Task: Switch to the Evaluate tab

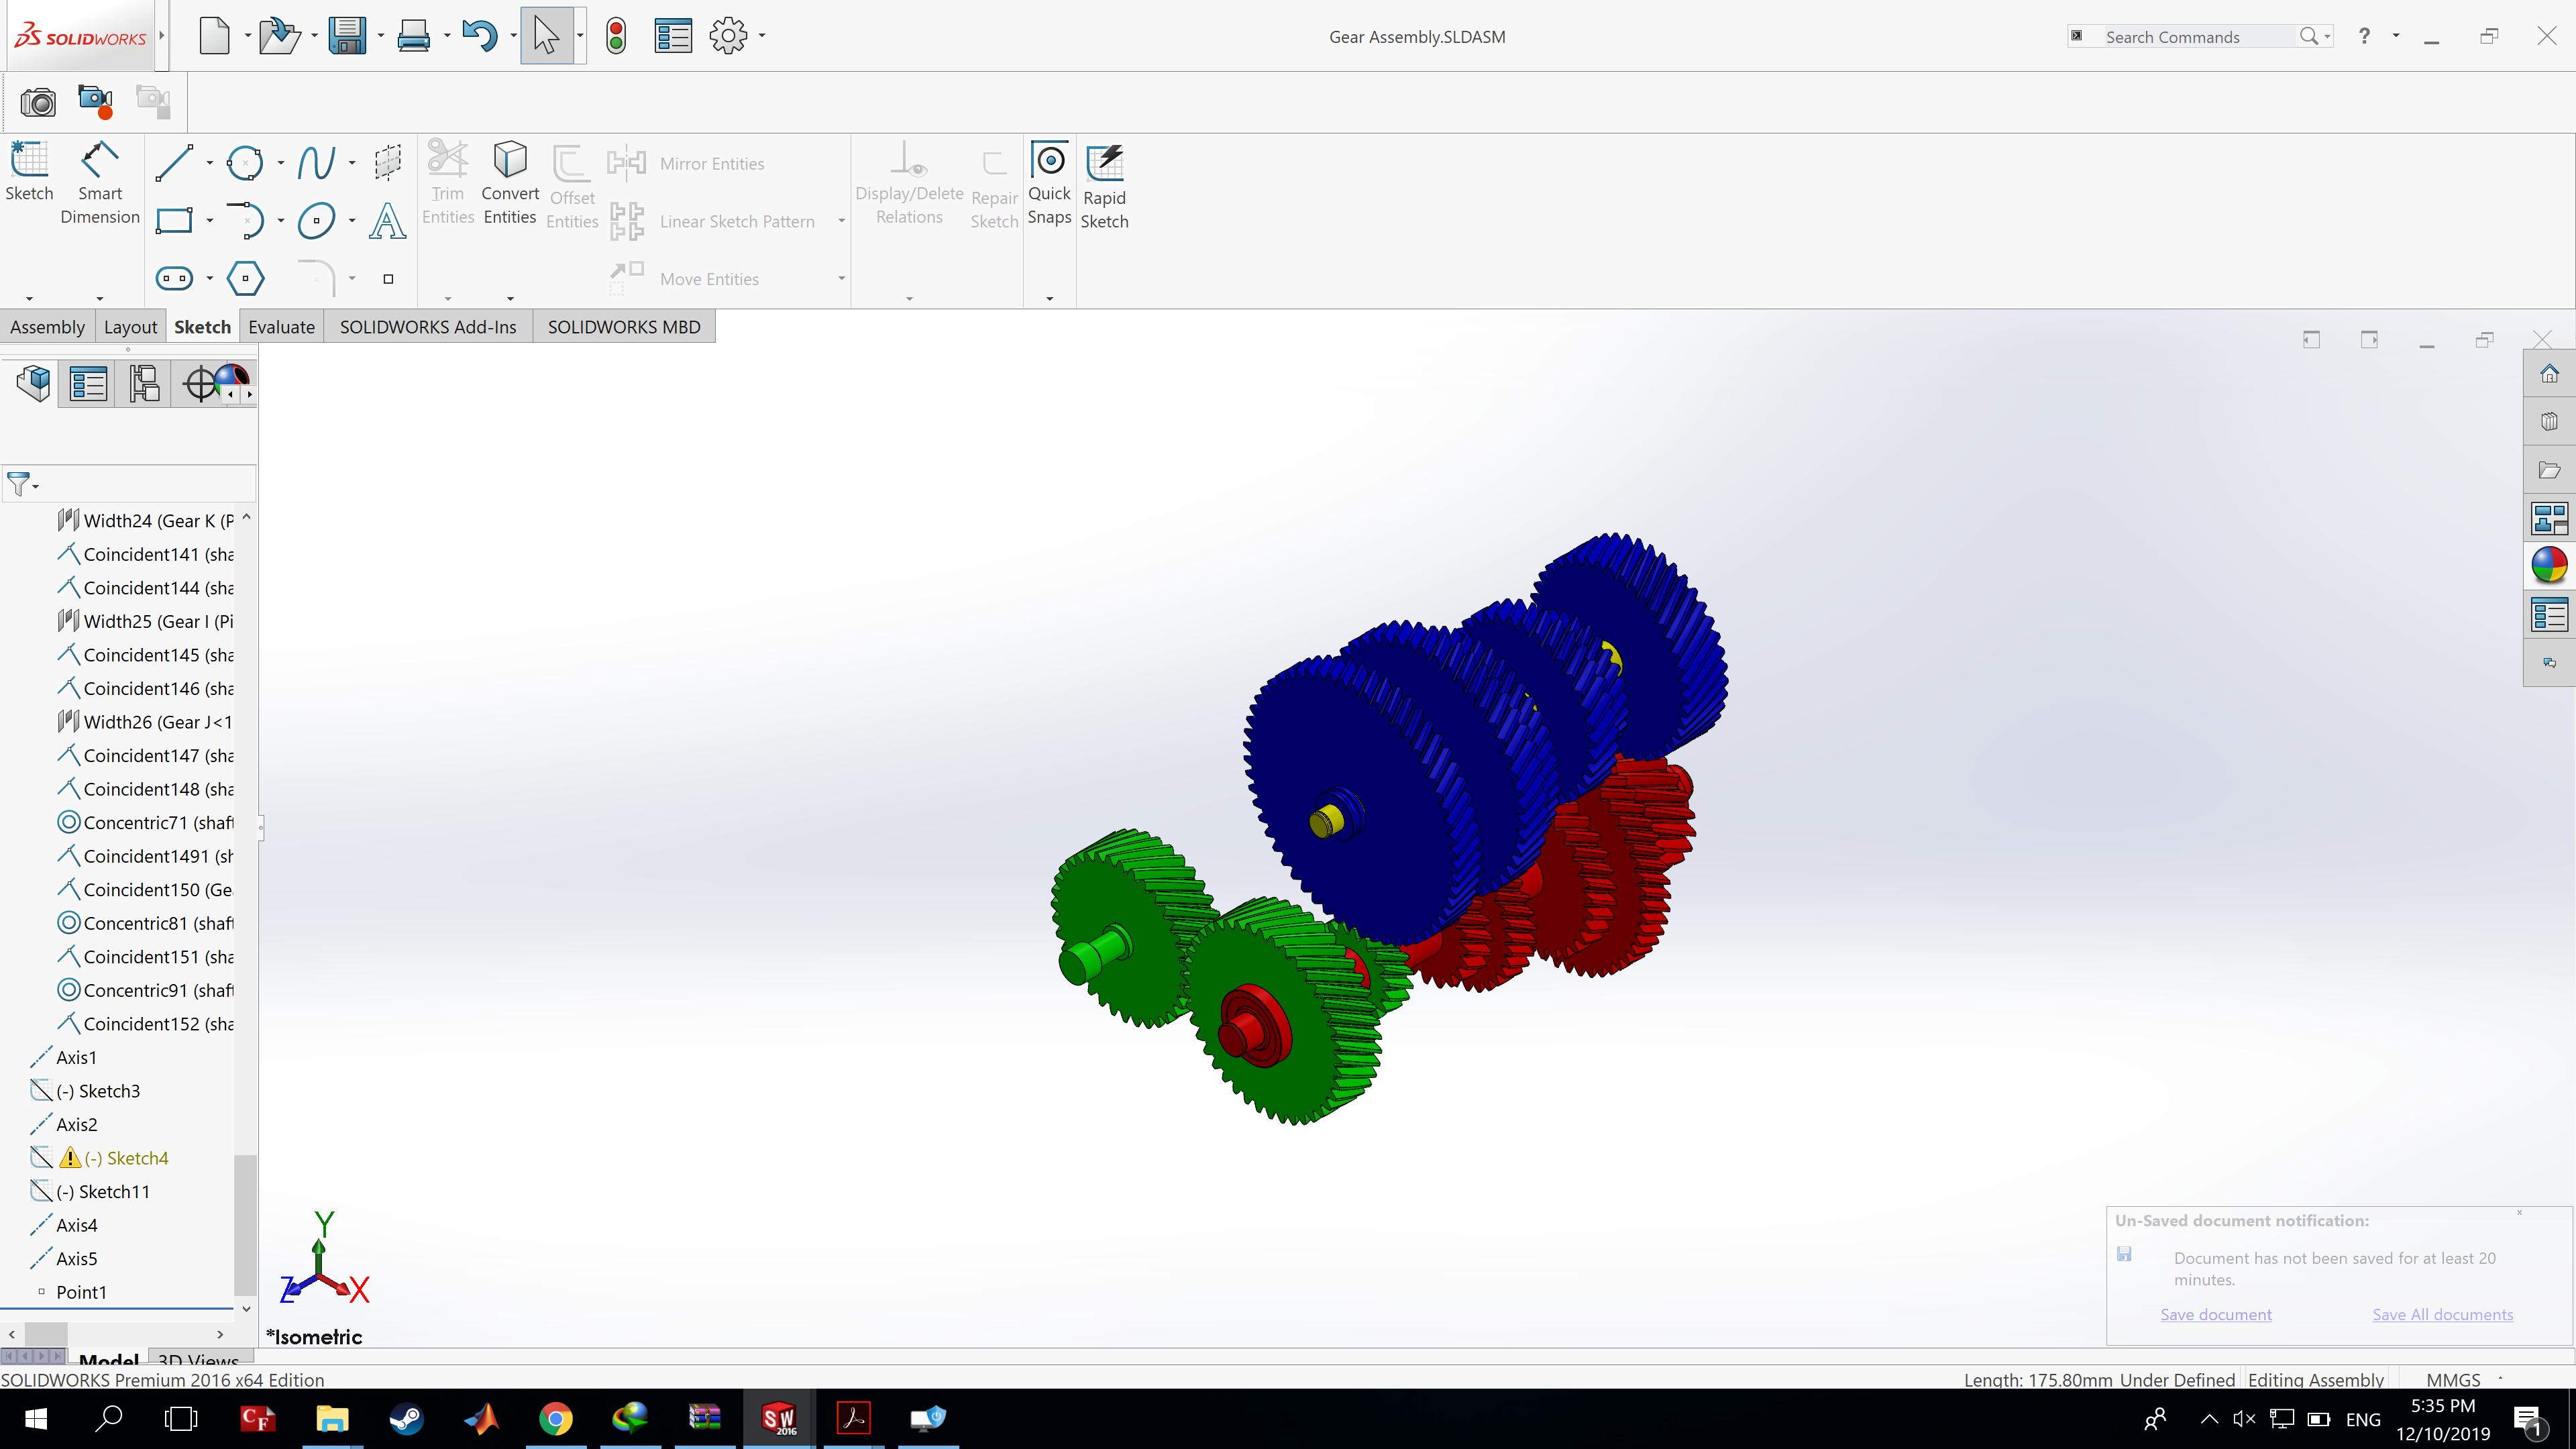Action: pos(281,327)
